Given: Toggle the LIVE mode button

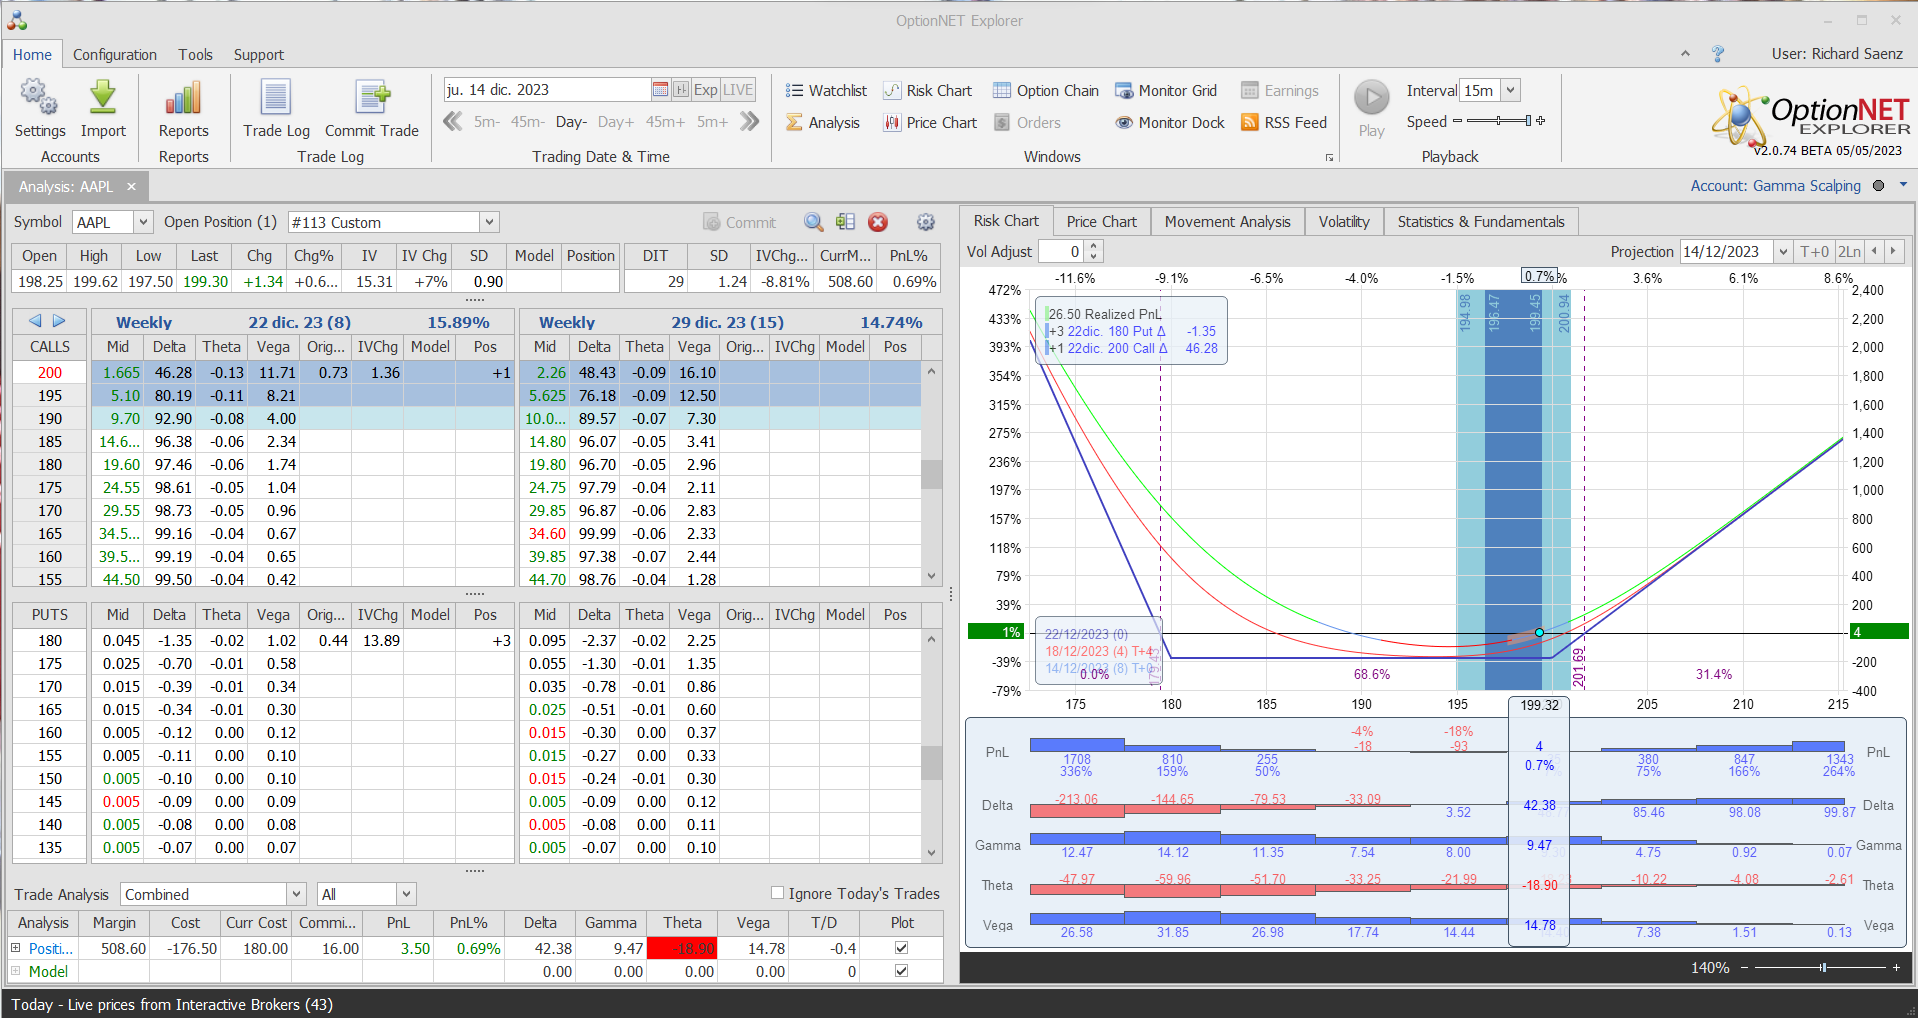Looking at the screenshot, I should click(738, 90).
